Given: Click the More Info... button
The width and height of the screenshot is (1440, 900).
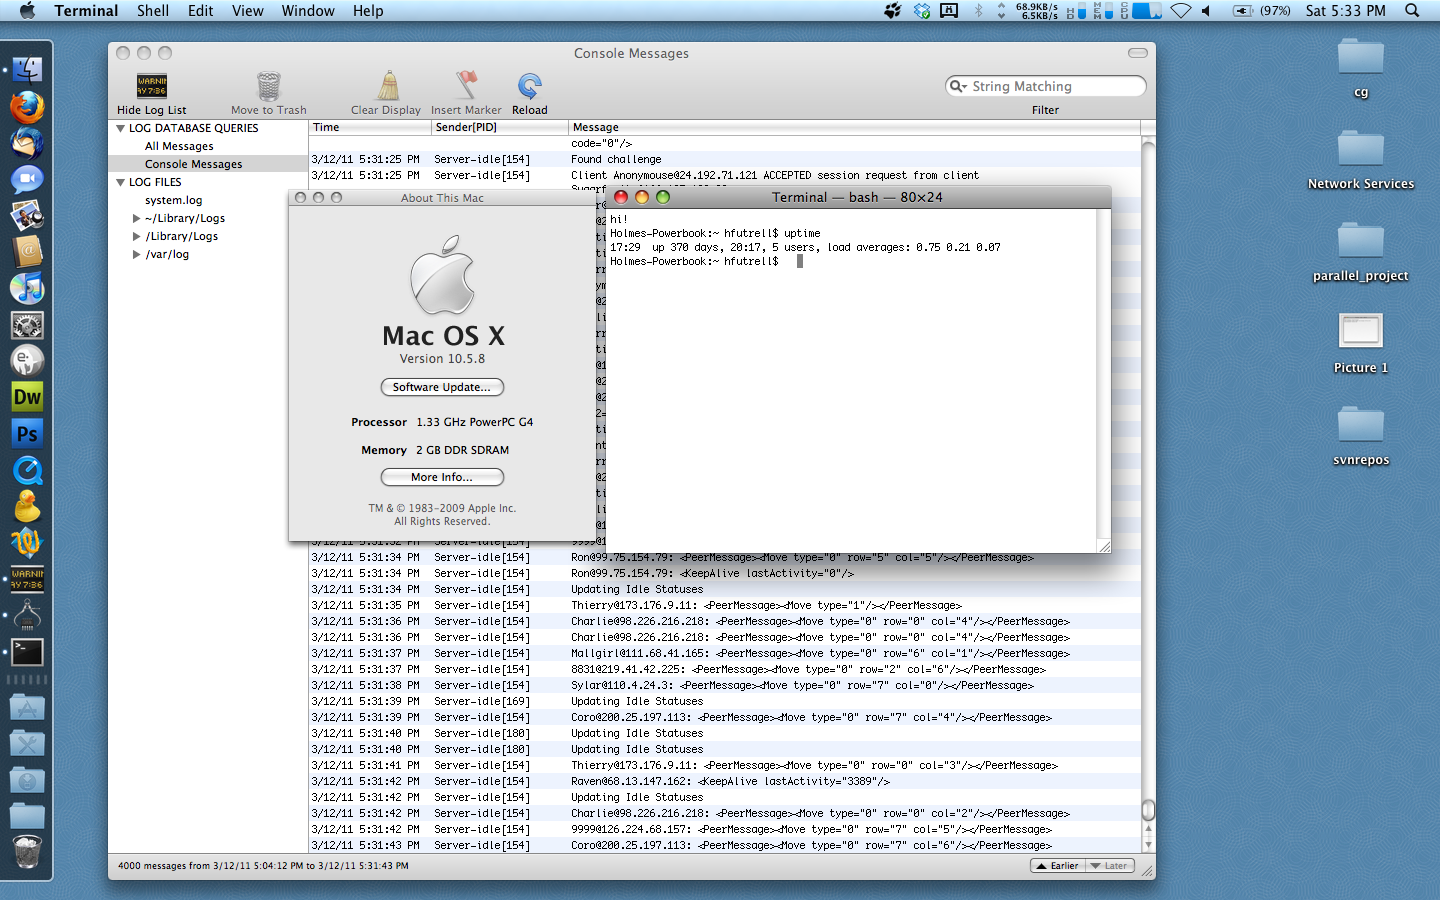Looking at the screenshot, I should (442, 477).
